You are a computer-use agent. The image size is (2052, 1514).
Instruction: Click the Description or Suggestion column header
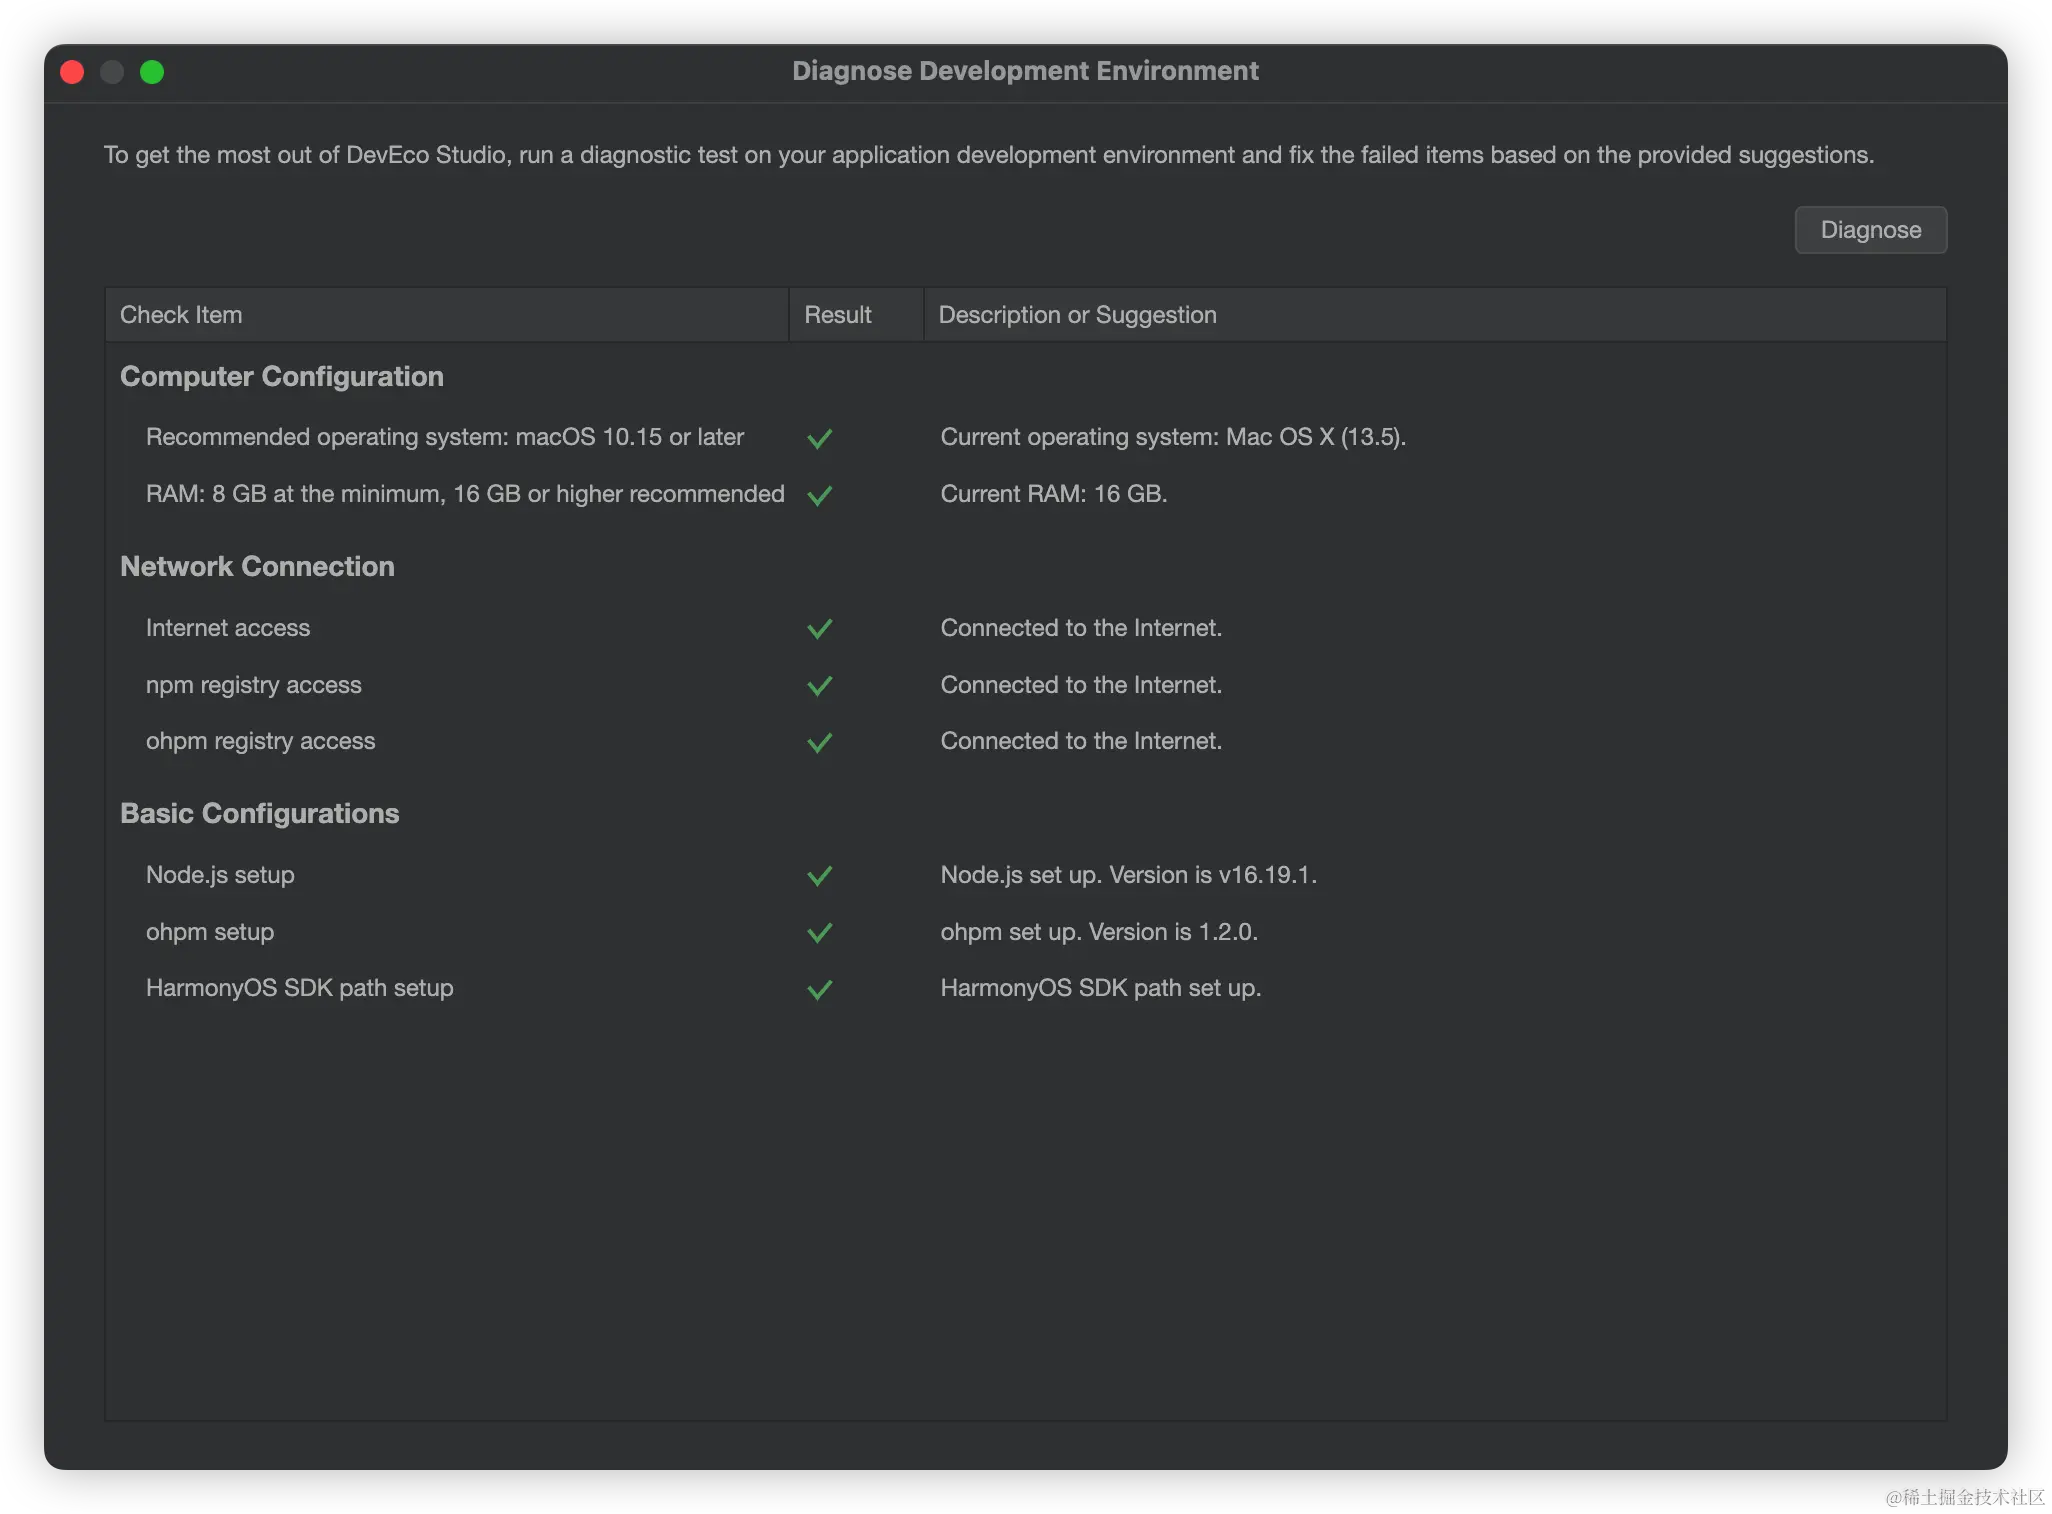[1077, 315]
